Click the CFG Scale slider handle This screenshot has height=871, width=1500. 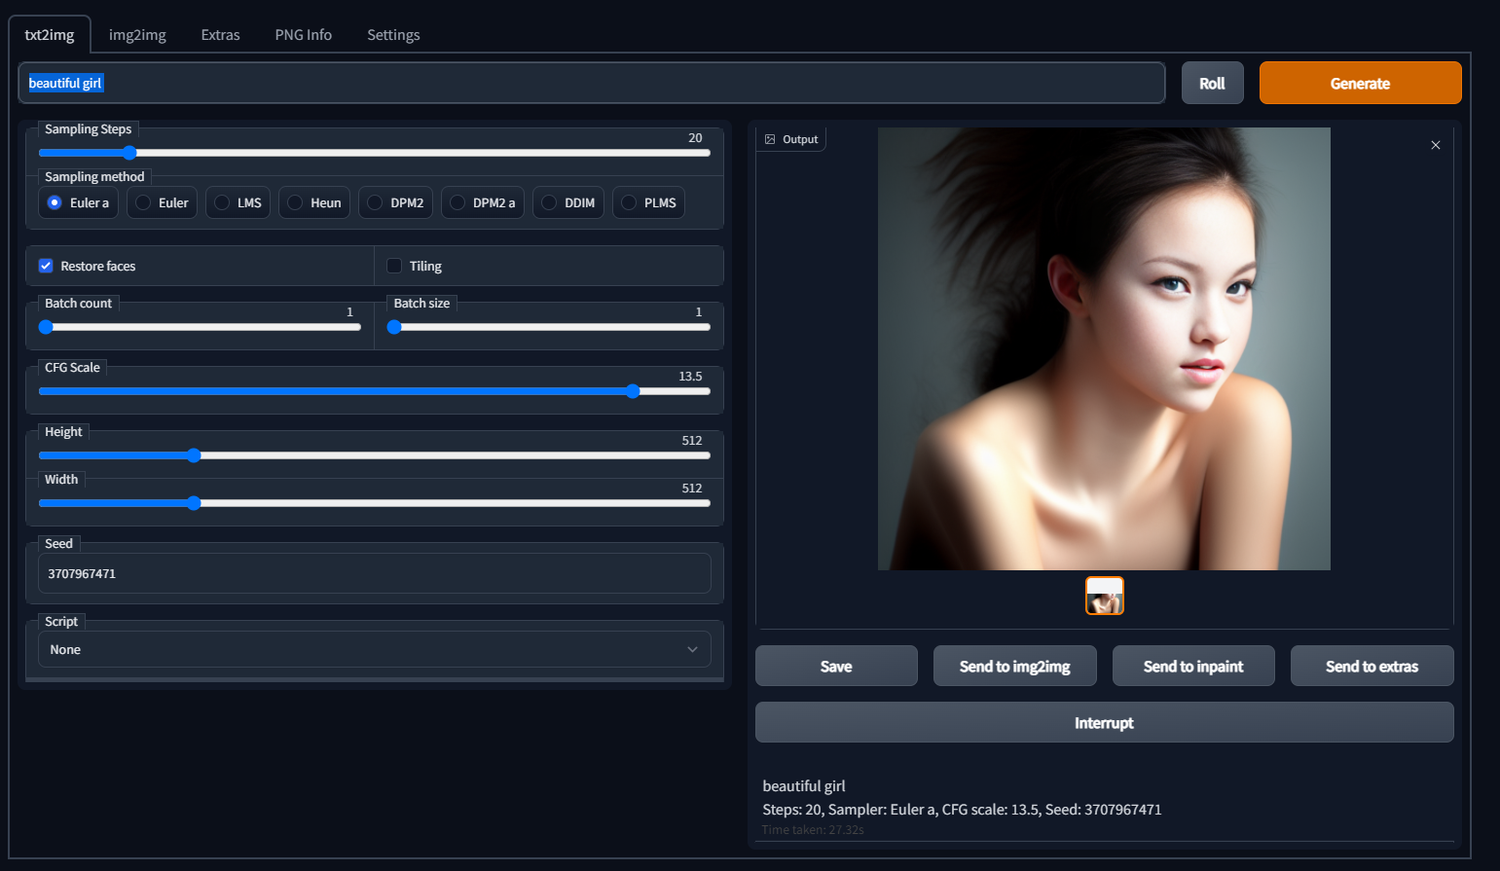(x=632, y=391)
